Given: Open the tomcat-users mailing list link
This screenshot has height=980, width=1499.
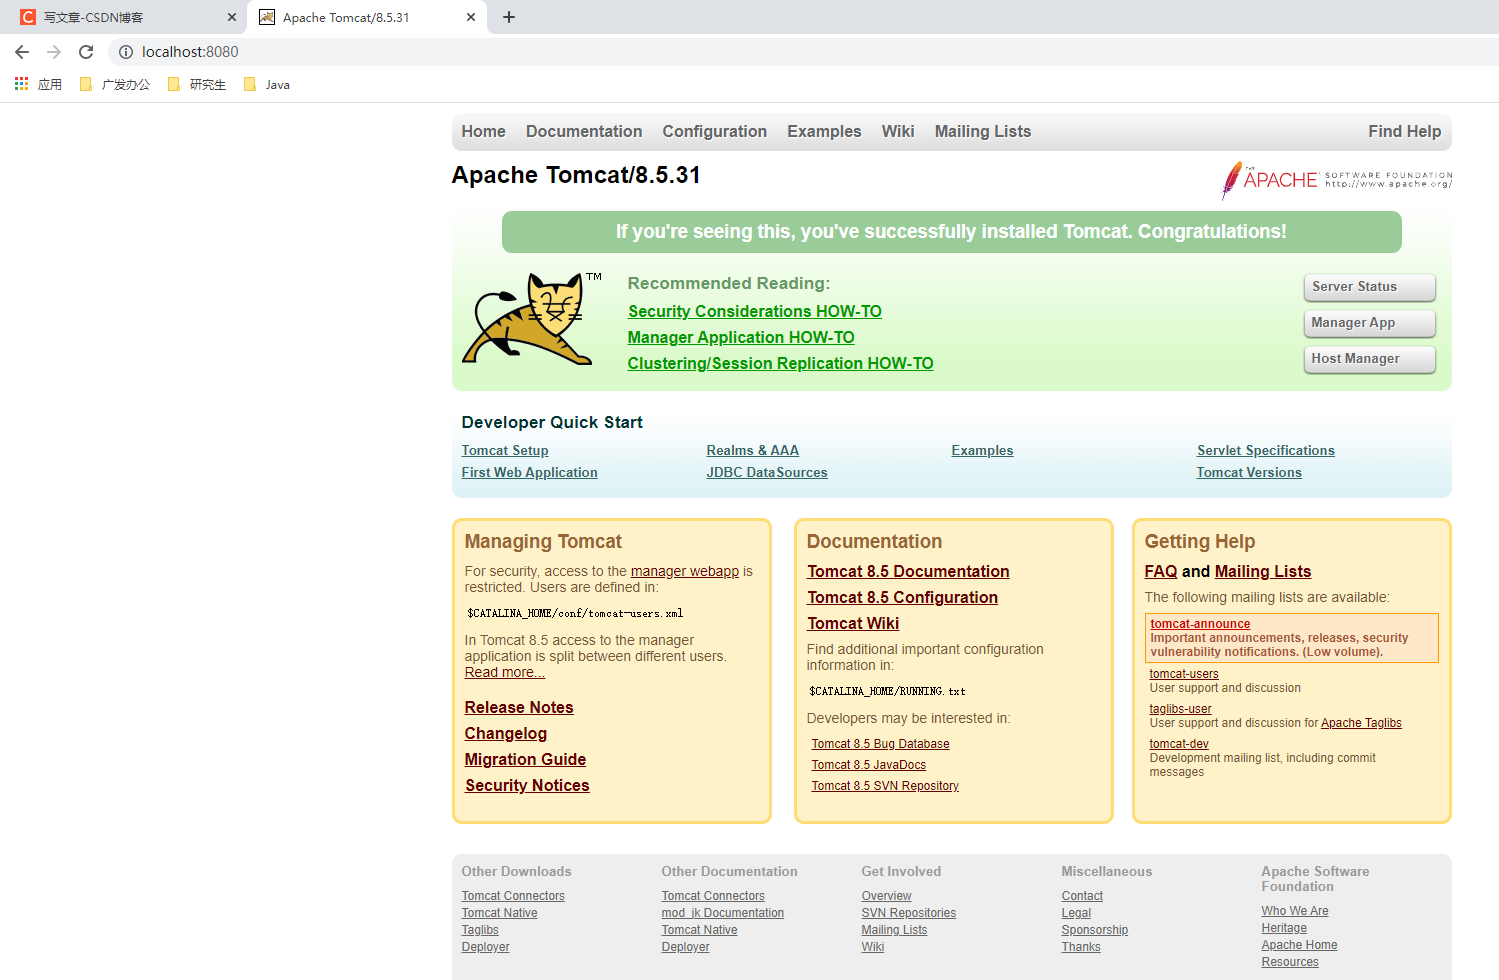Looking at the screenshot, I should (x=1184, y=674).
